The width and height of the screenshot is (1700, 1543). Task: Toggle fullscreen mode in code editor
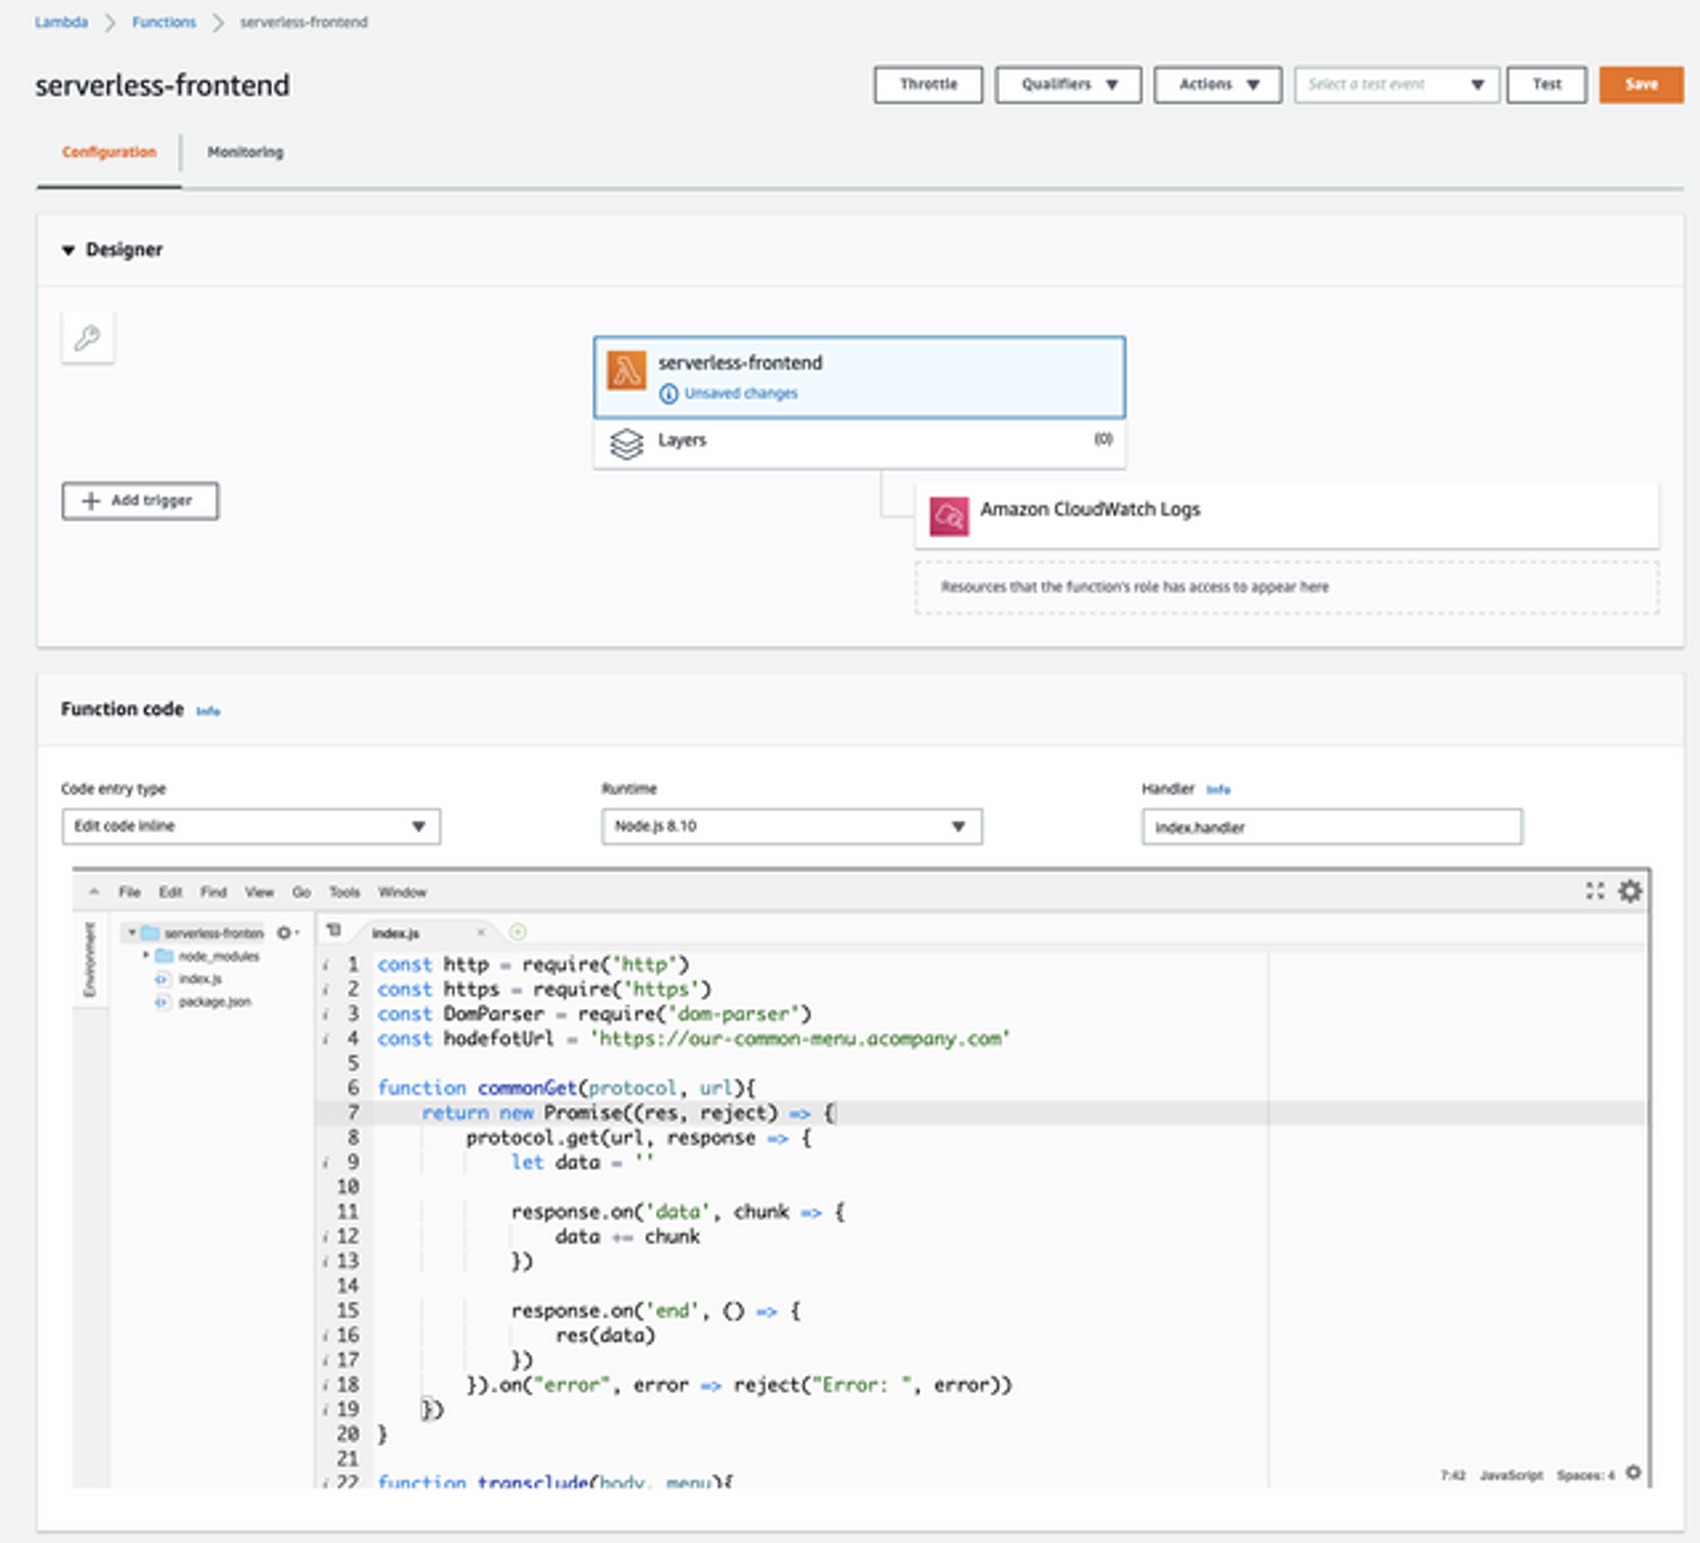pos(1595,891)
